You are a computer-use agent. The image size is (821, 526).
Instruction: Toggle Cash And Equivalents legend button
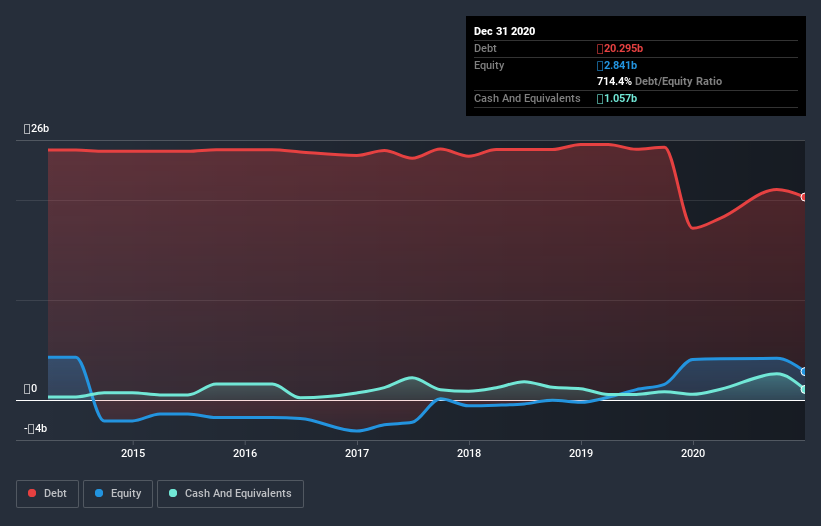230,494
